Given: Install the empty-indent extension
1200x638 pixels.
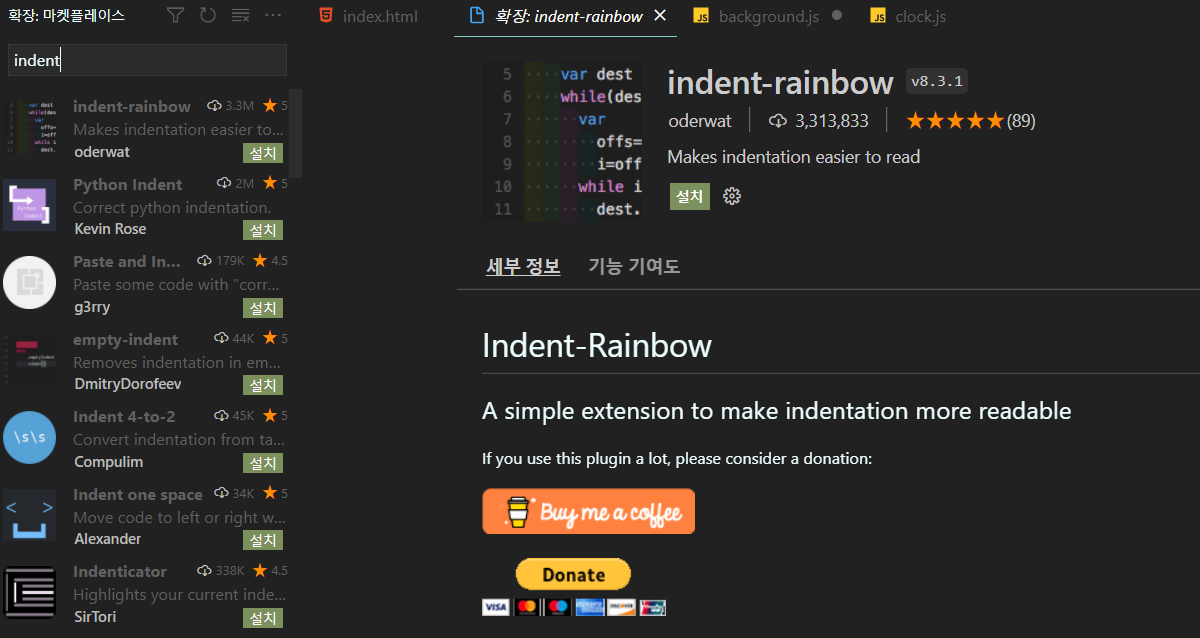Looking at the screenshot, I should pyautogui.click(x=263, y=385).
